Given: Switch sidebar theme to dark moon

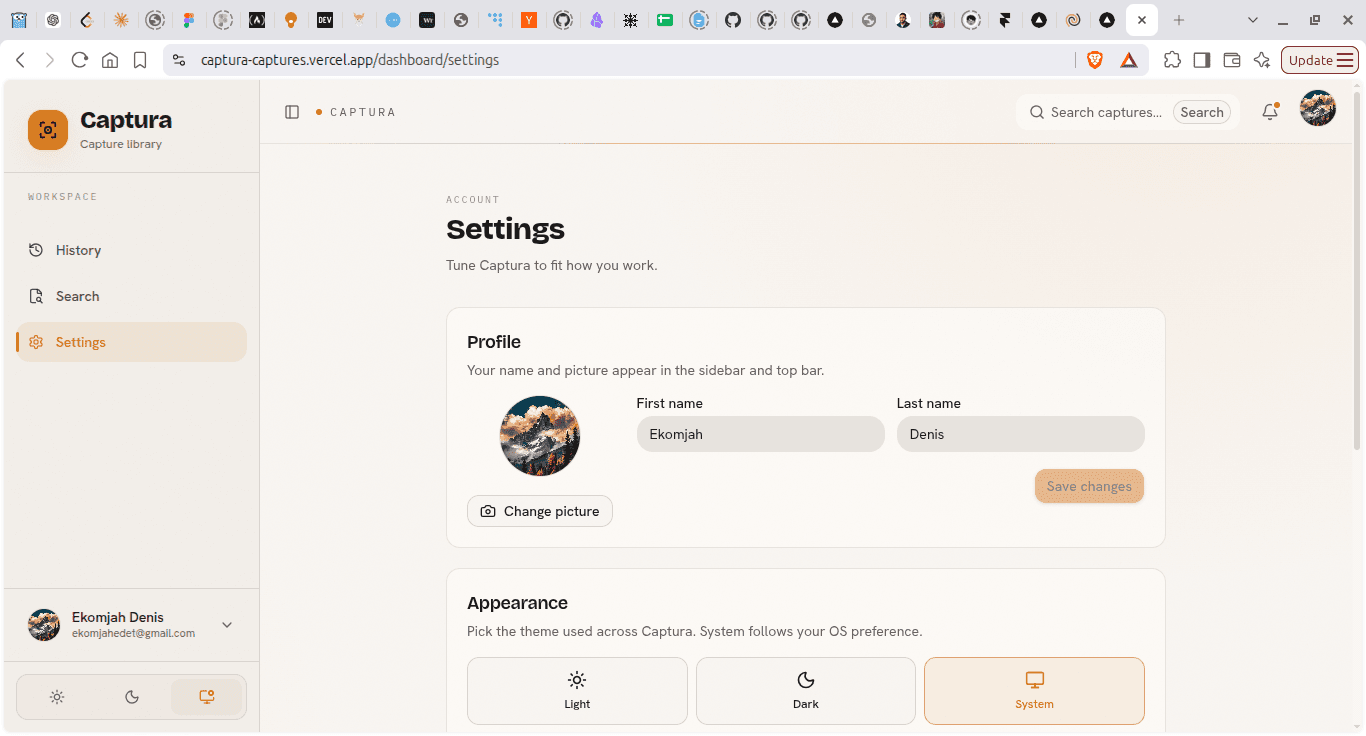Looking at the screenshot, I should [x=132, y=697].
